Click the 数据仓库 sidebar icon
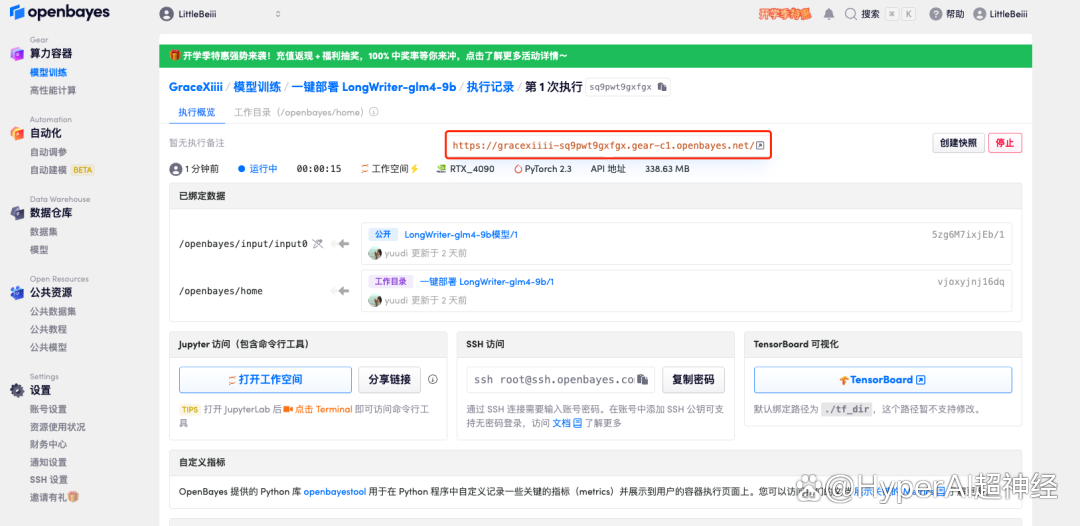1080x526 pixels. click(x=17, y=213)
